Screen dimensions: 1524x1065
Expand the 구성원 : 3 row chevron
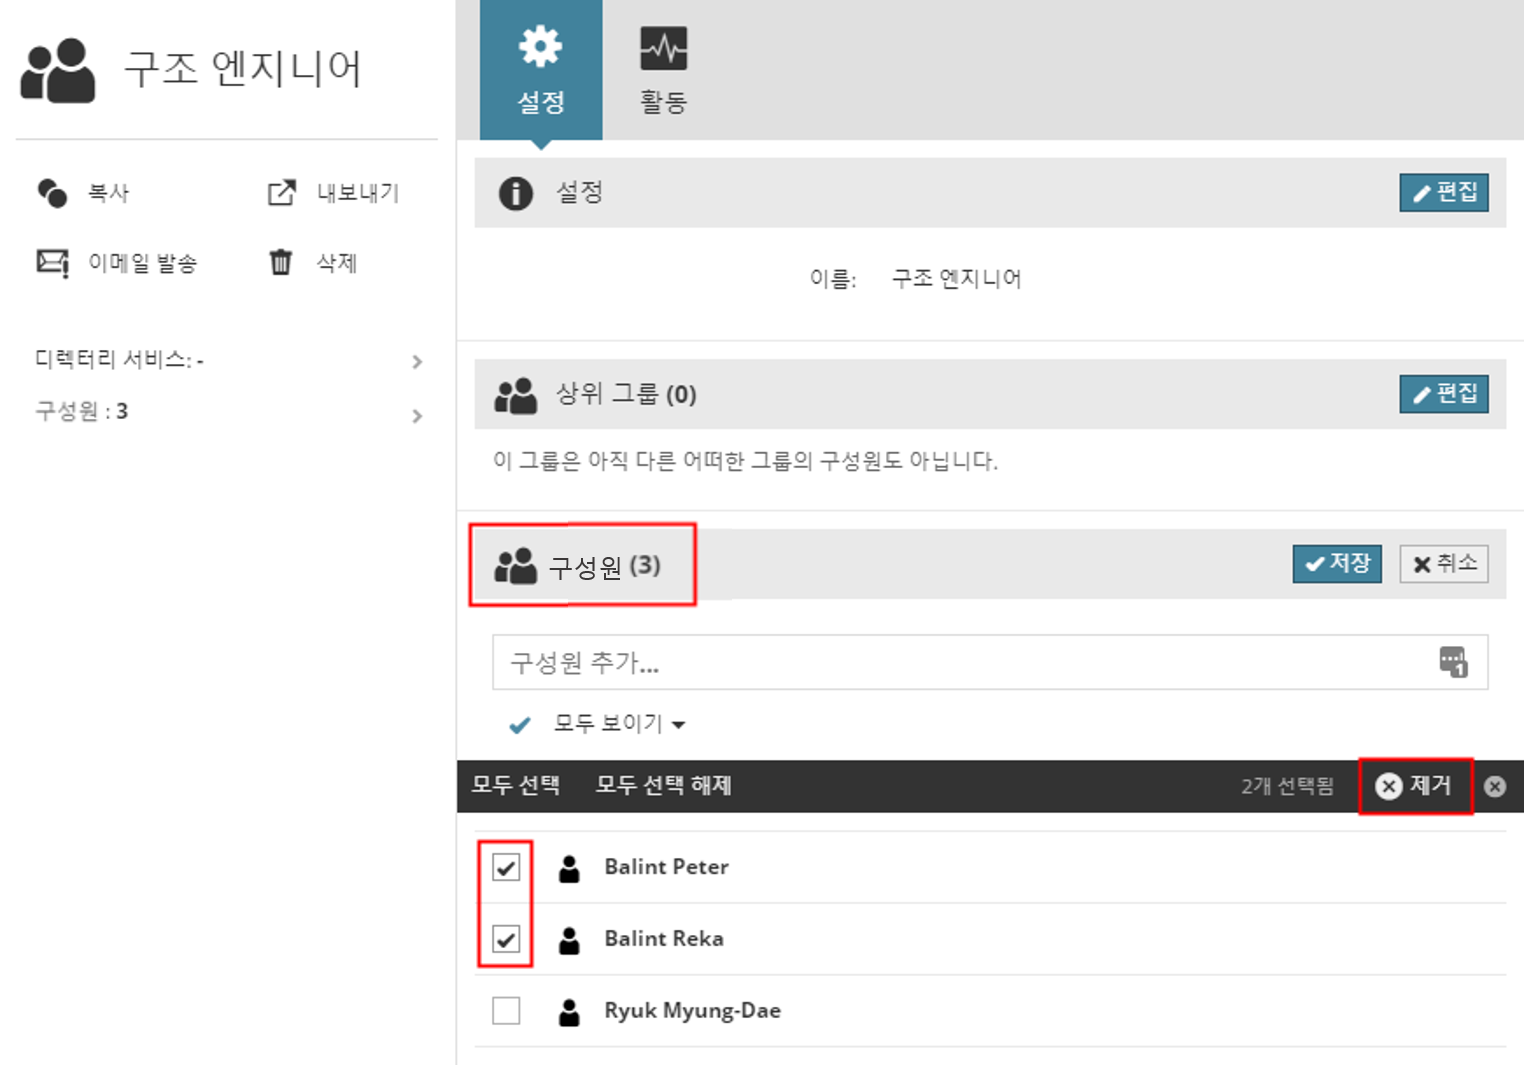tap(417, 416)
